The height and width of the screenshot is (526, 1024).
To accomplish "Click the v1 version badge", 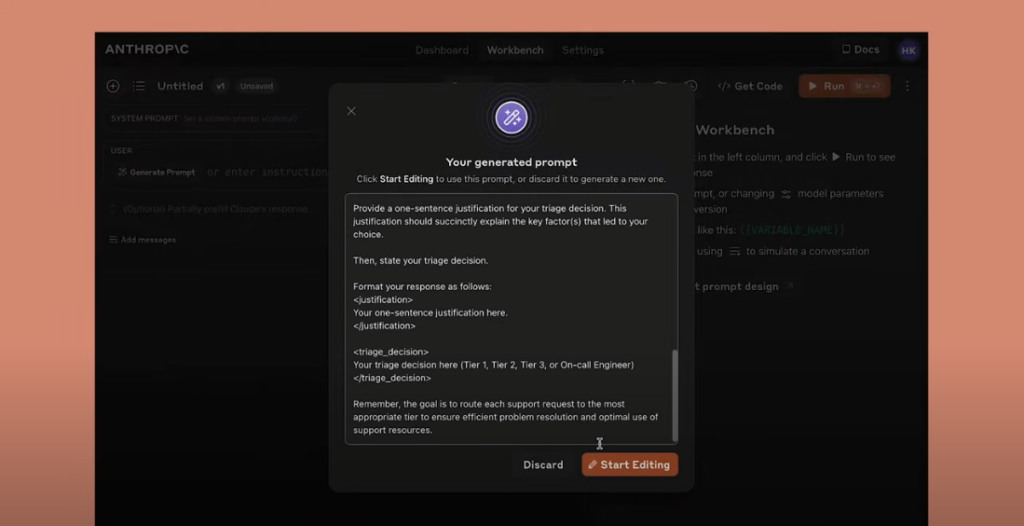I will [x=221, y=86].
